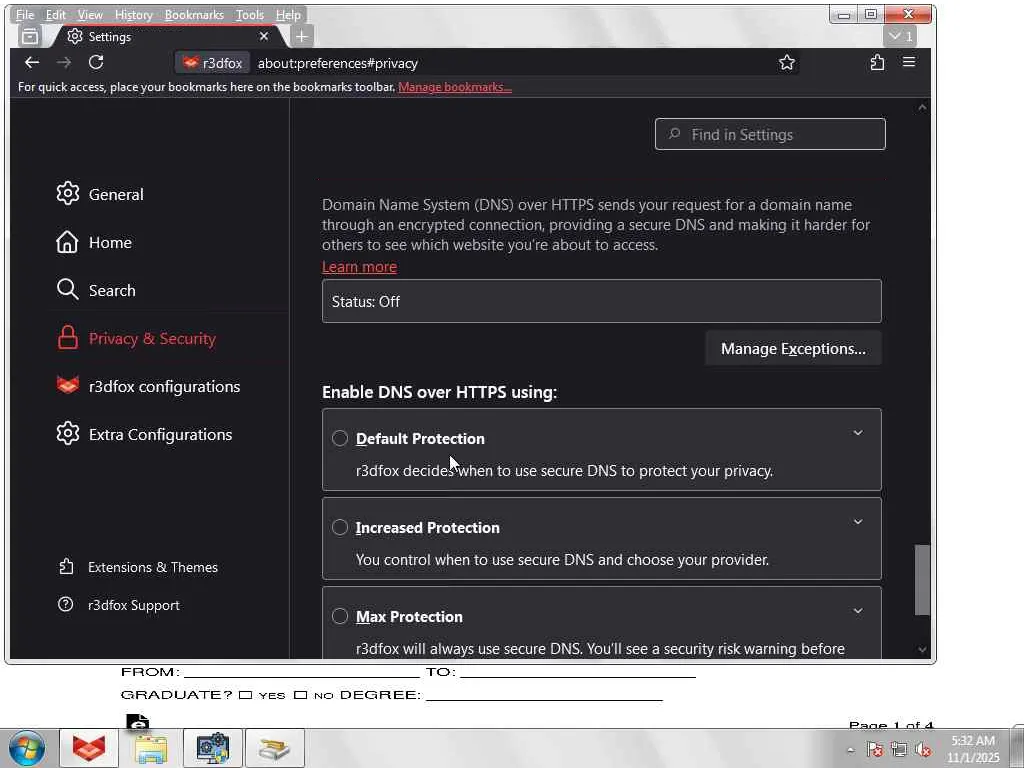This screenshot has width=1024, height=768.
Task: Expand the Default Protection chevron
Action: coord(857,433)
